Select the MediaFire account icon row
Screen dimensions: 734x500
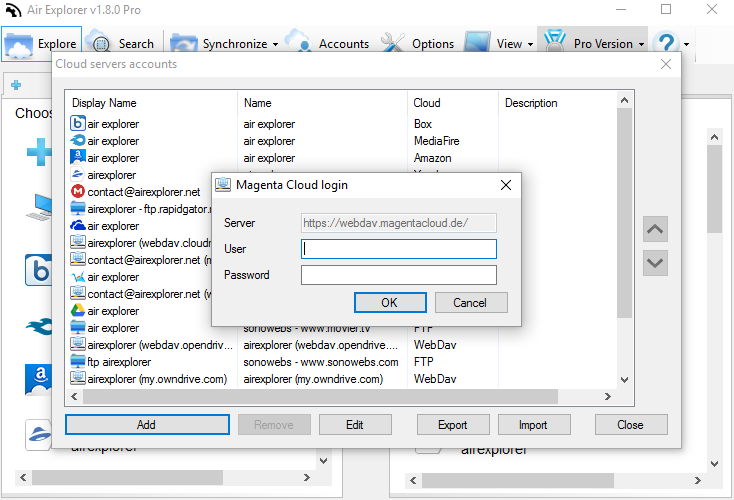point(78,140)
